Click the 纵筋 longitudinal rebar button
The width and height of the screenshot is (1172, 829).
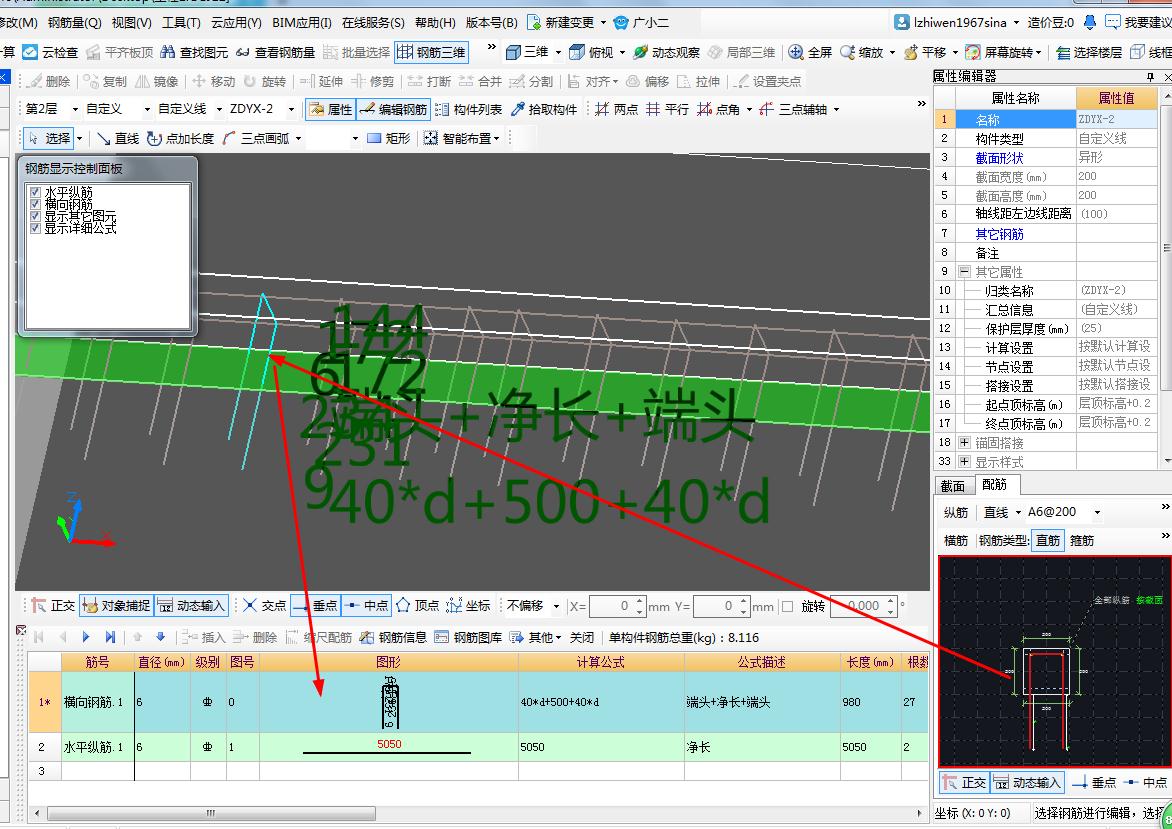[x=955, y=512]
